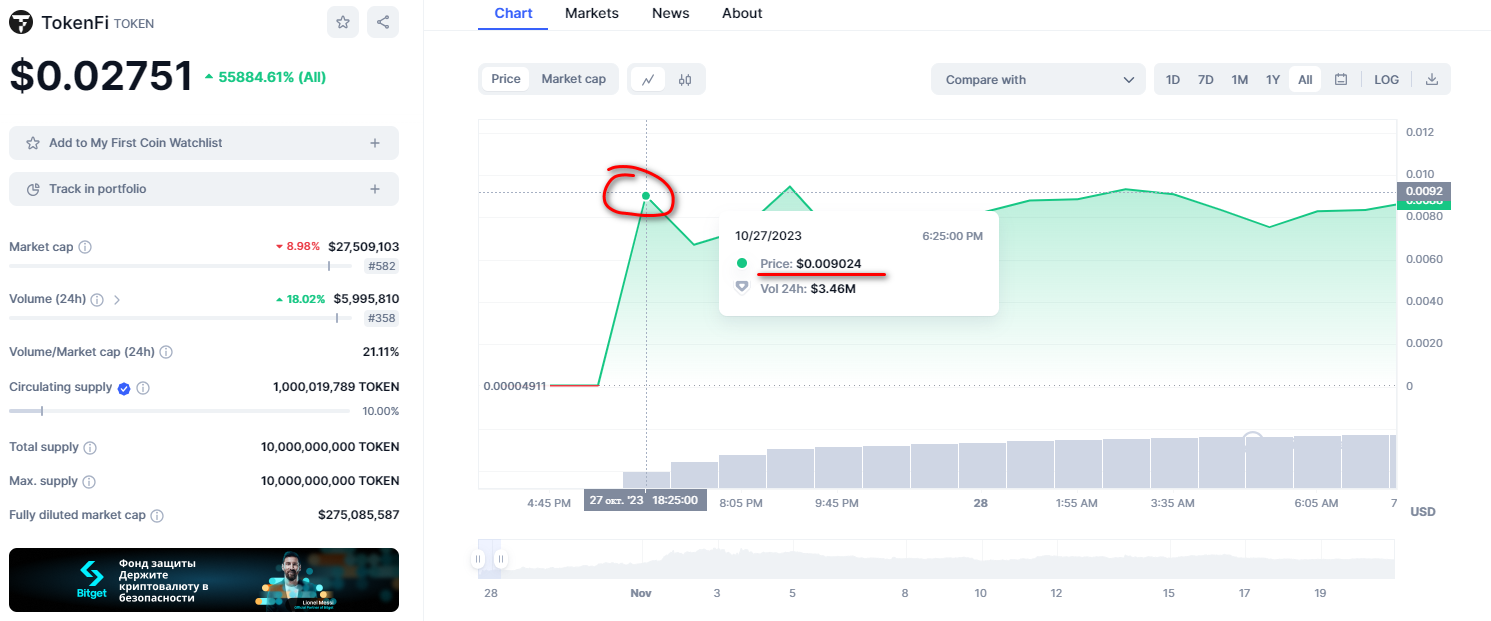The image size is (1491, 621).
Task: Switch to candlestick chart view
Action: [x=685, y=80]
